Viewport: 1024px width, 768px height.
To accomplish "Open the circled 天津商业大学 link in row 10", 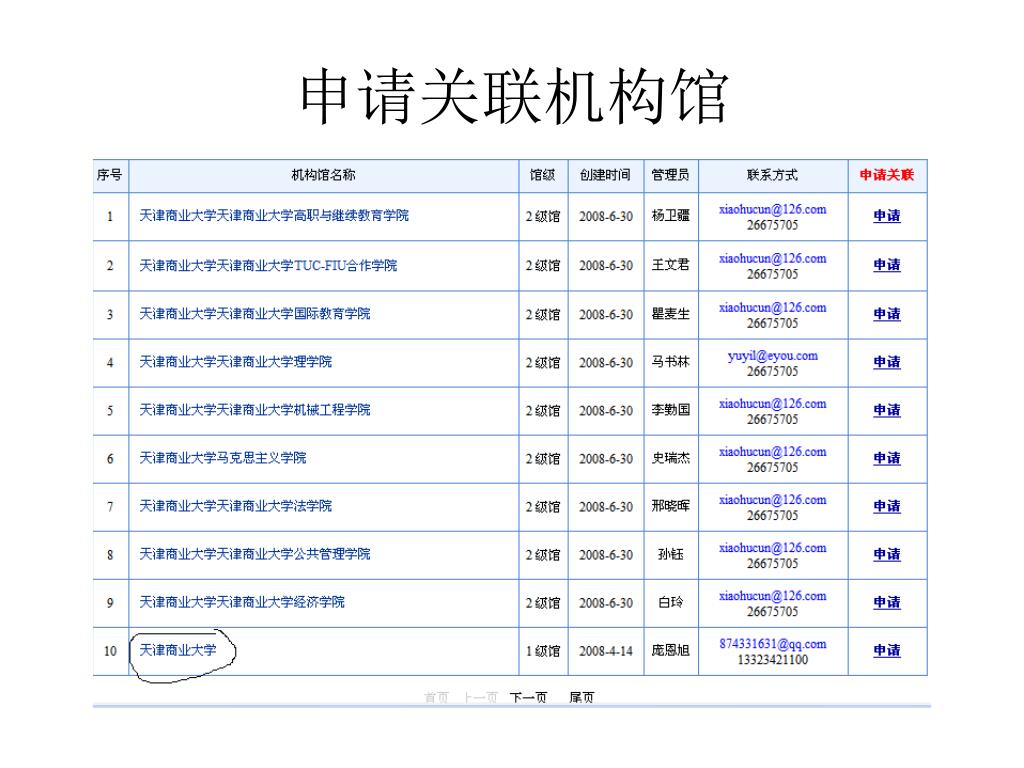I will (x=178, y=650).
